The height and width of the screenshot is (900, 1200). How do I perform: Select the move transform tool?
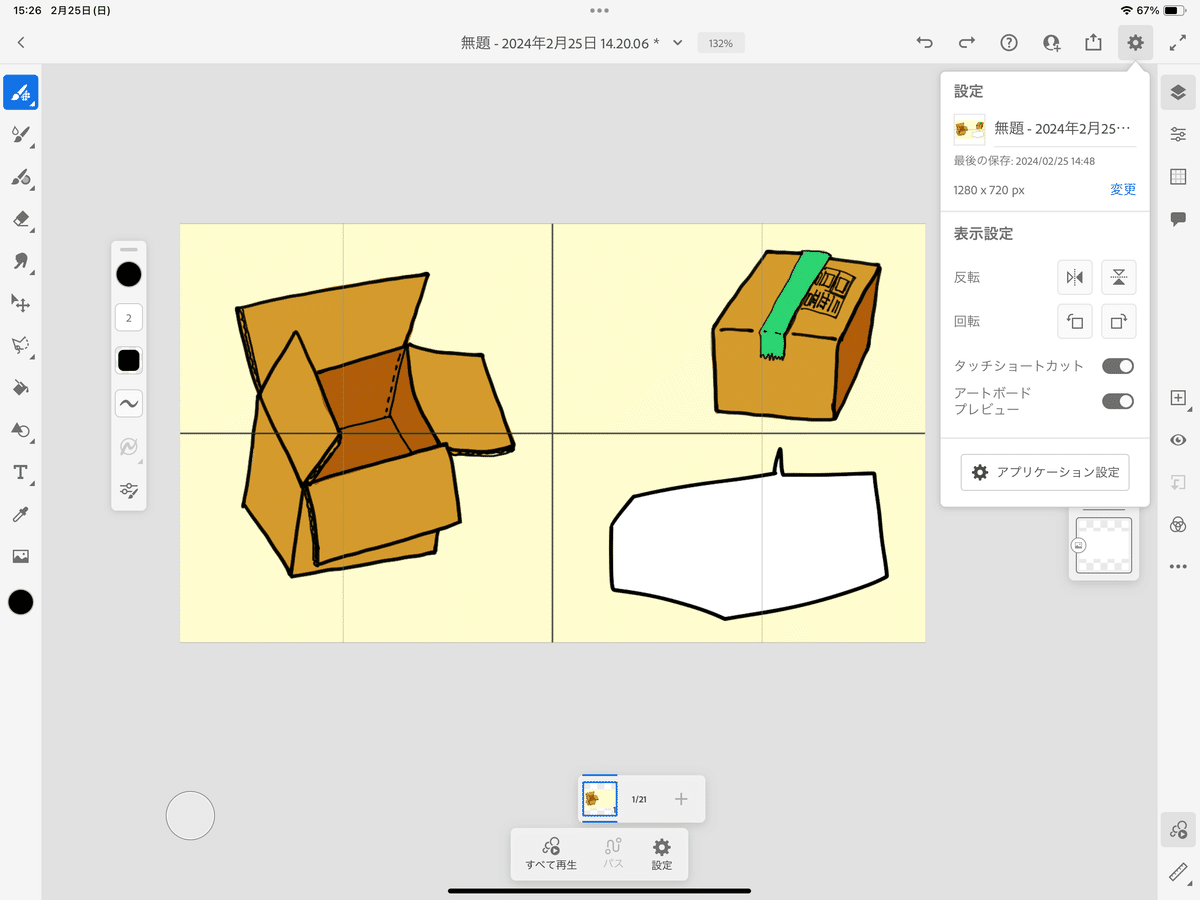pyautogui.click(x=21, y=302)
